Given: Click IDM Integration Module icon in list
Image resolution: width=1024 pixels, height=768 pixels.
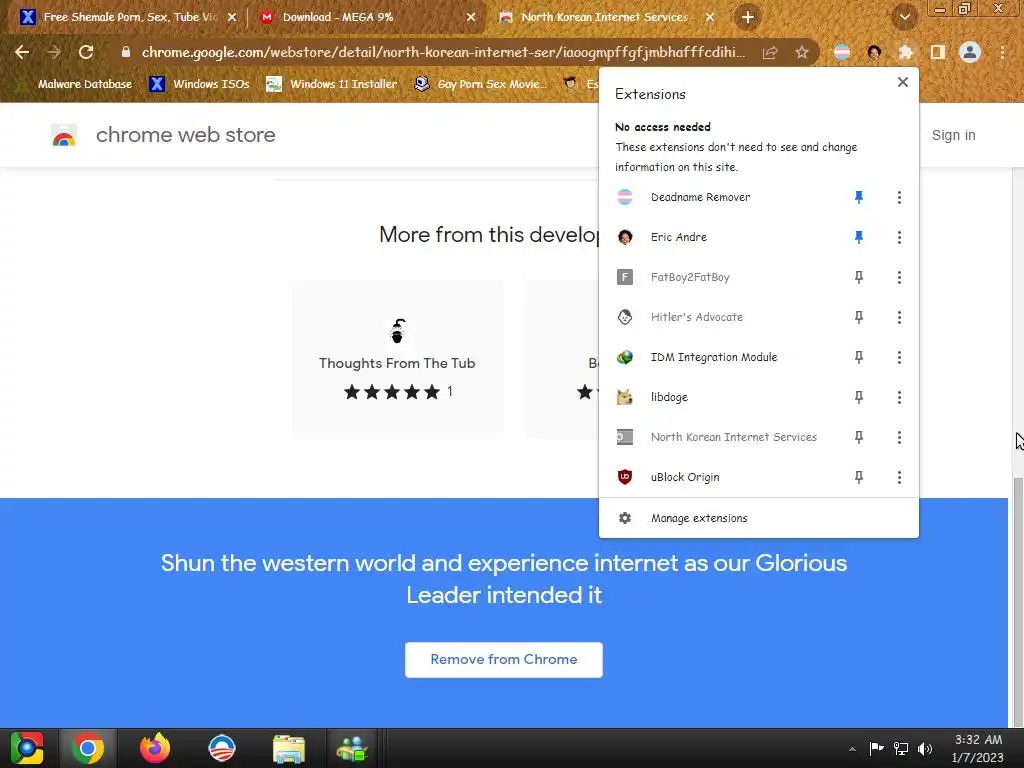Looking at the screenshot, I should [x=625, y=357].
